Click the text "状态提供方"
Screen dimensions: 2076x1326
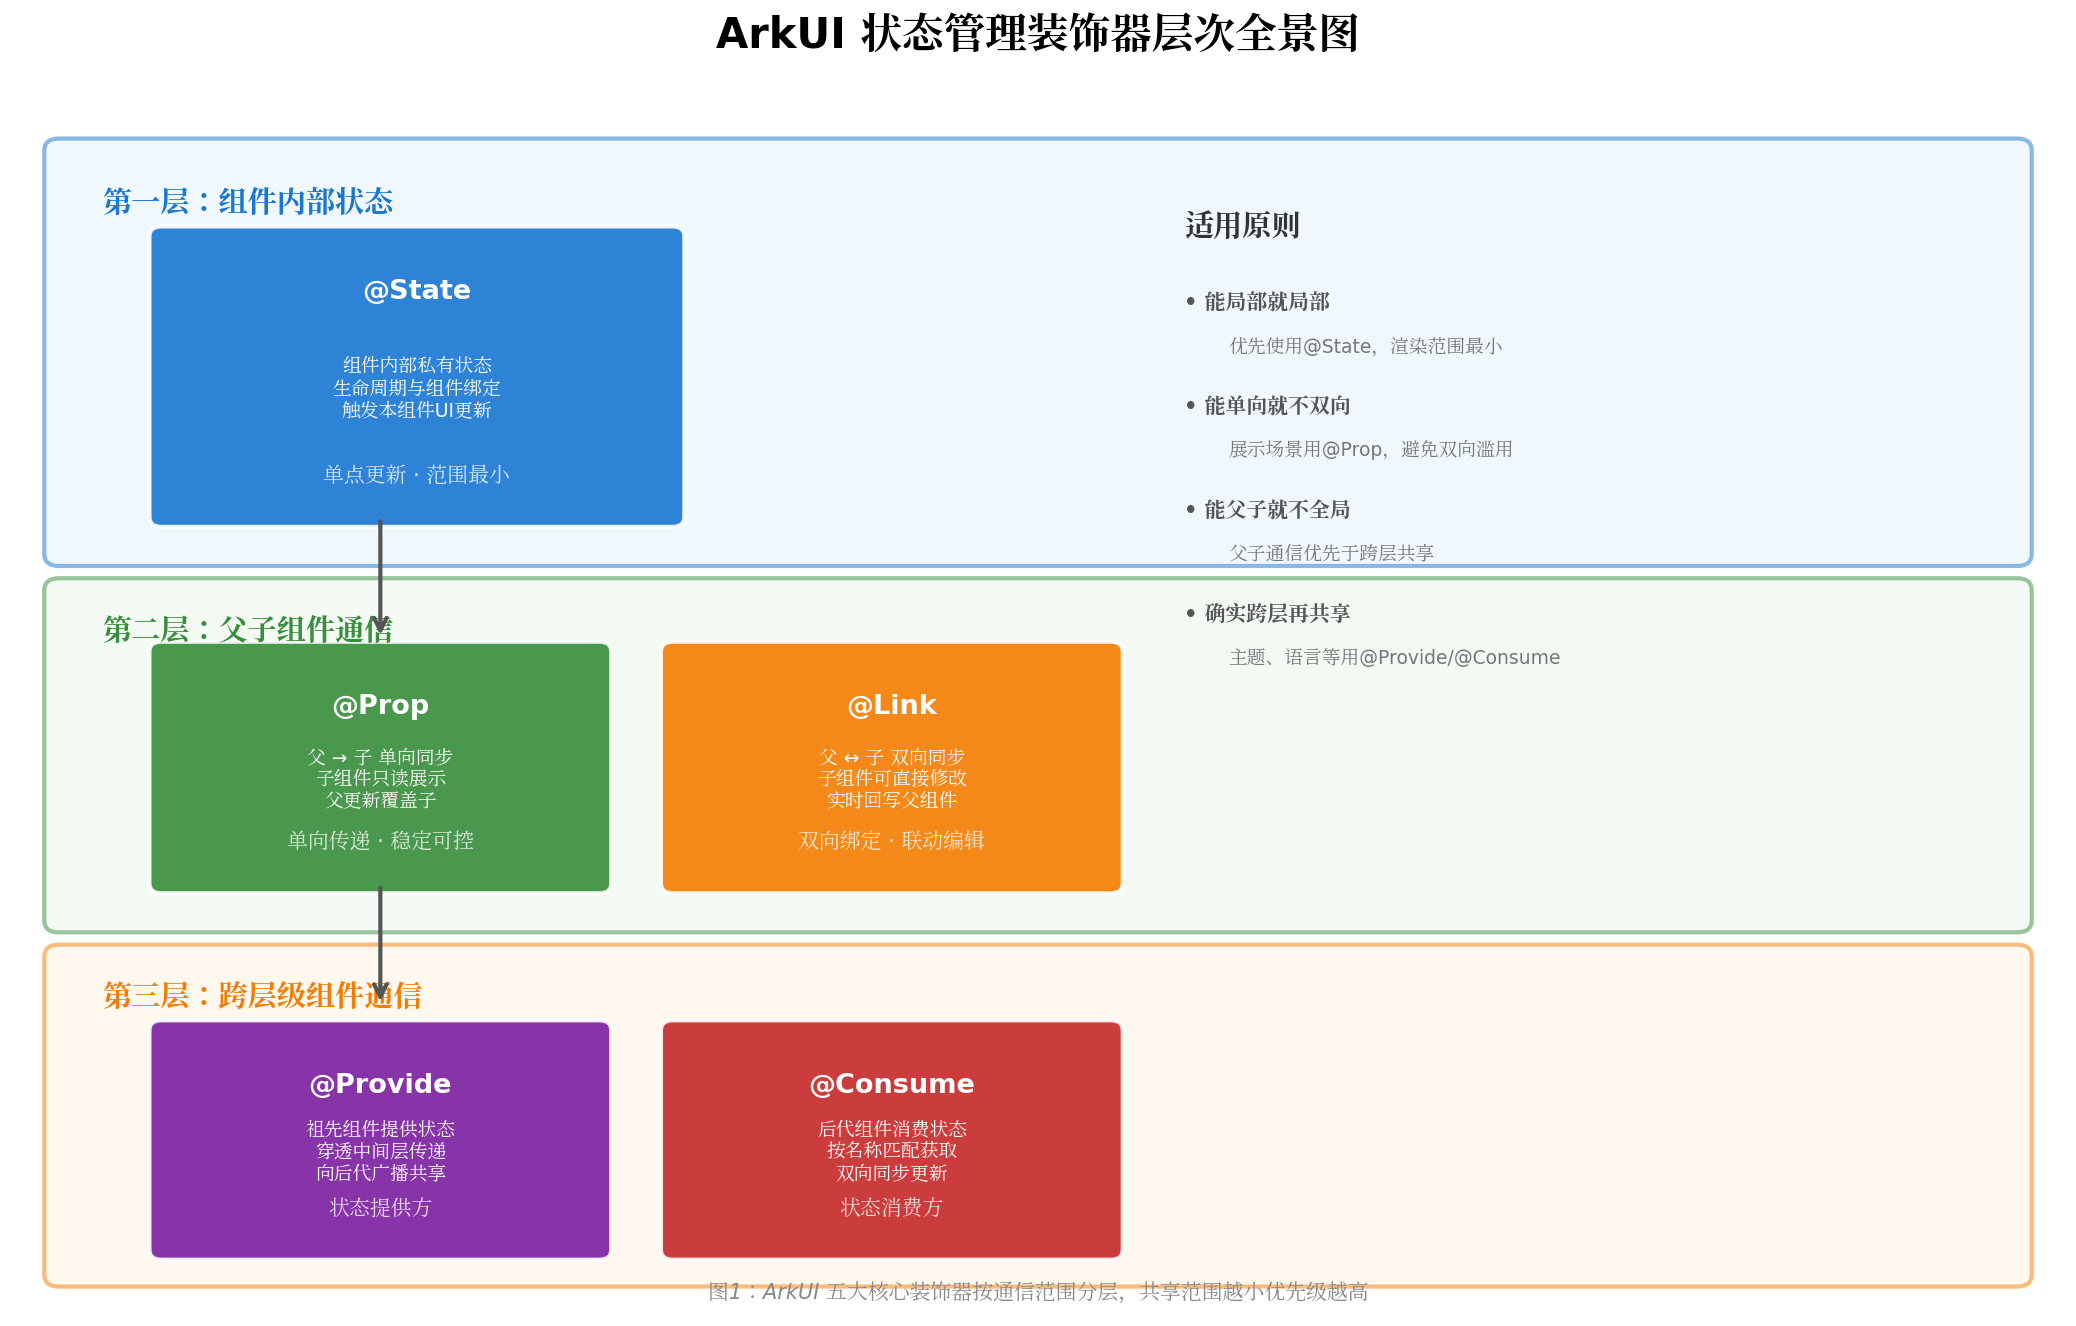[x=380, y=1207]
